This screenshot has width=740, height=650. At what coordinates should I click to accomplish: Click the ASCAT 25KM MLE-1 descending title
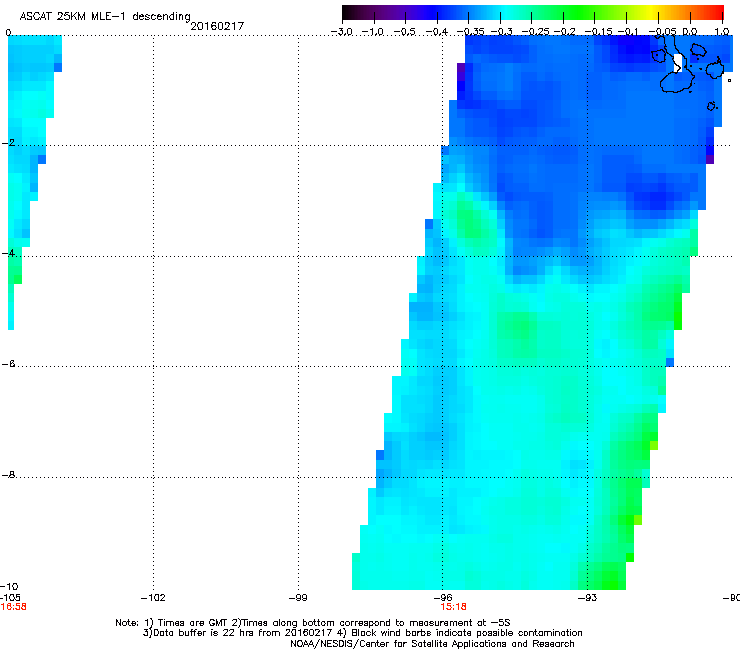tap(105, 16)
